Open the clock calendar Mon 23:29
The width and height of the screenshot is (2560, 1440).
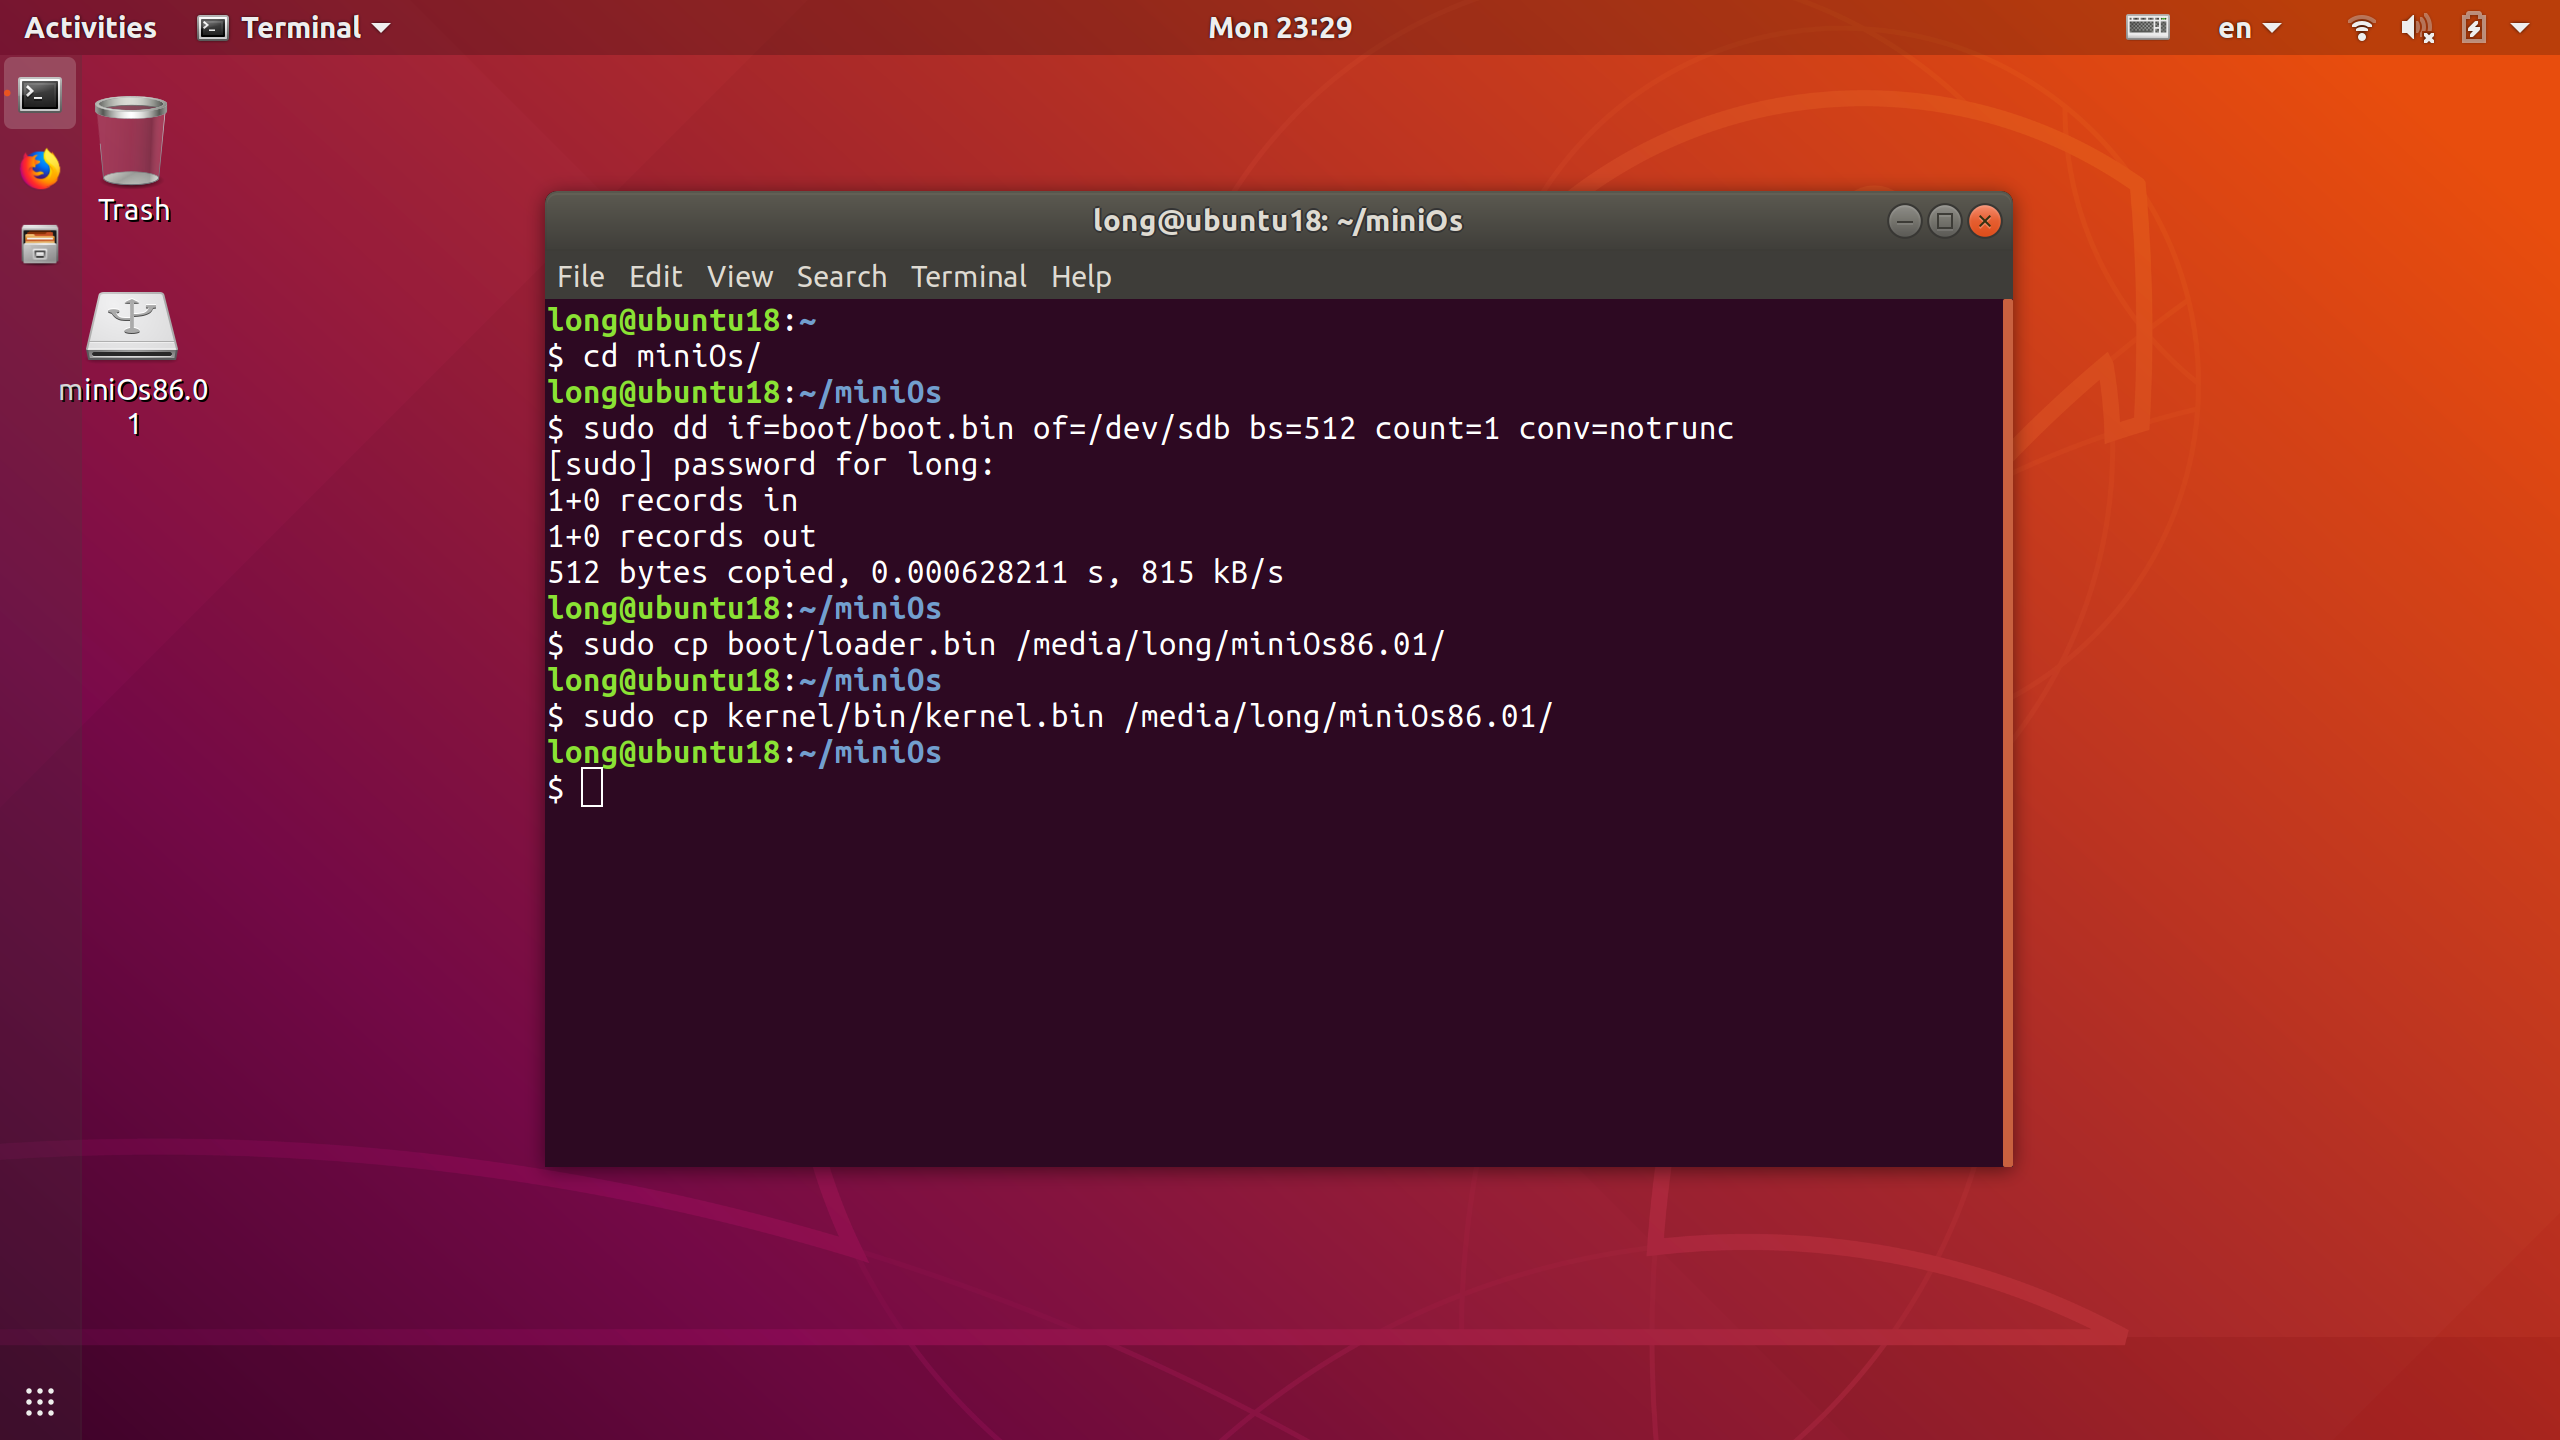(1279, 28)
